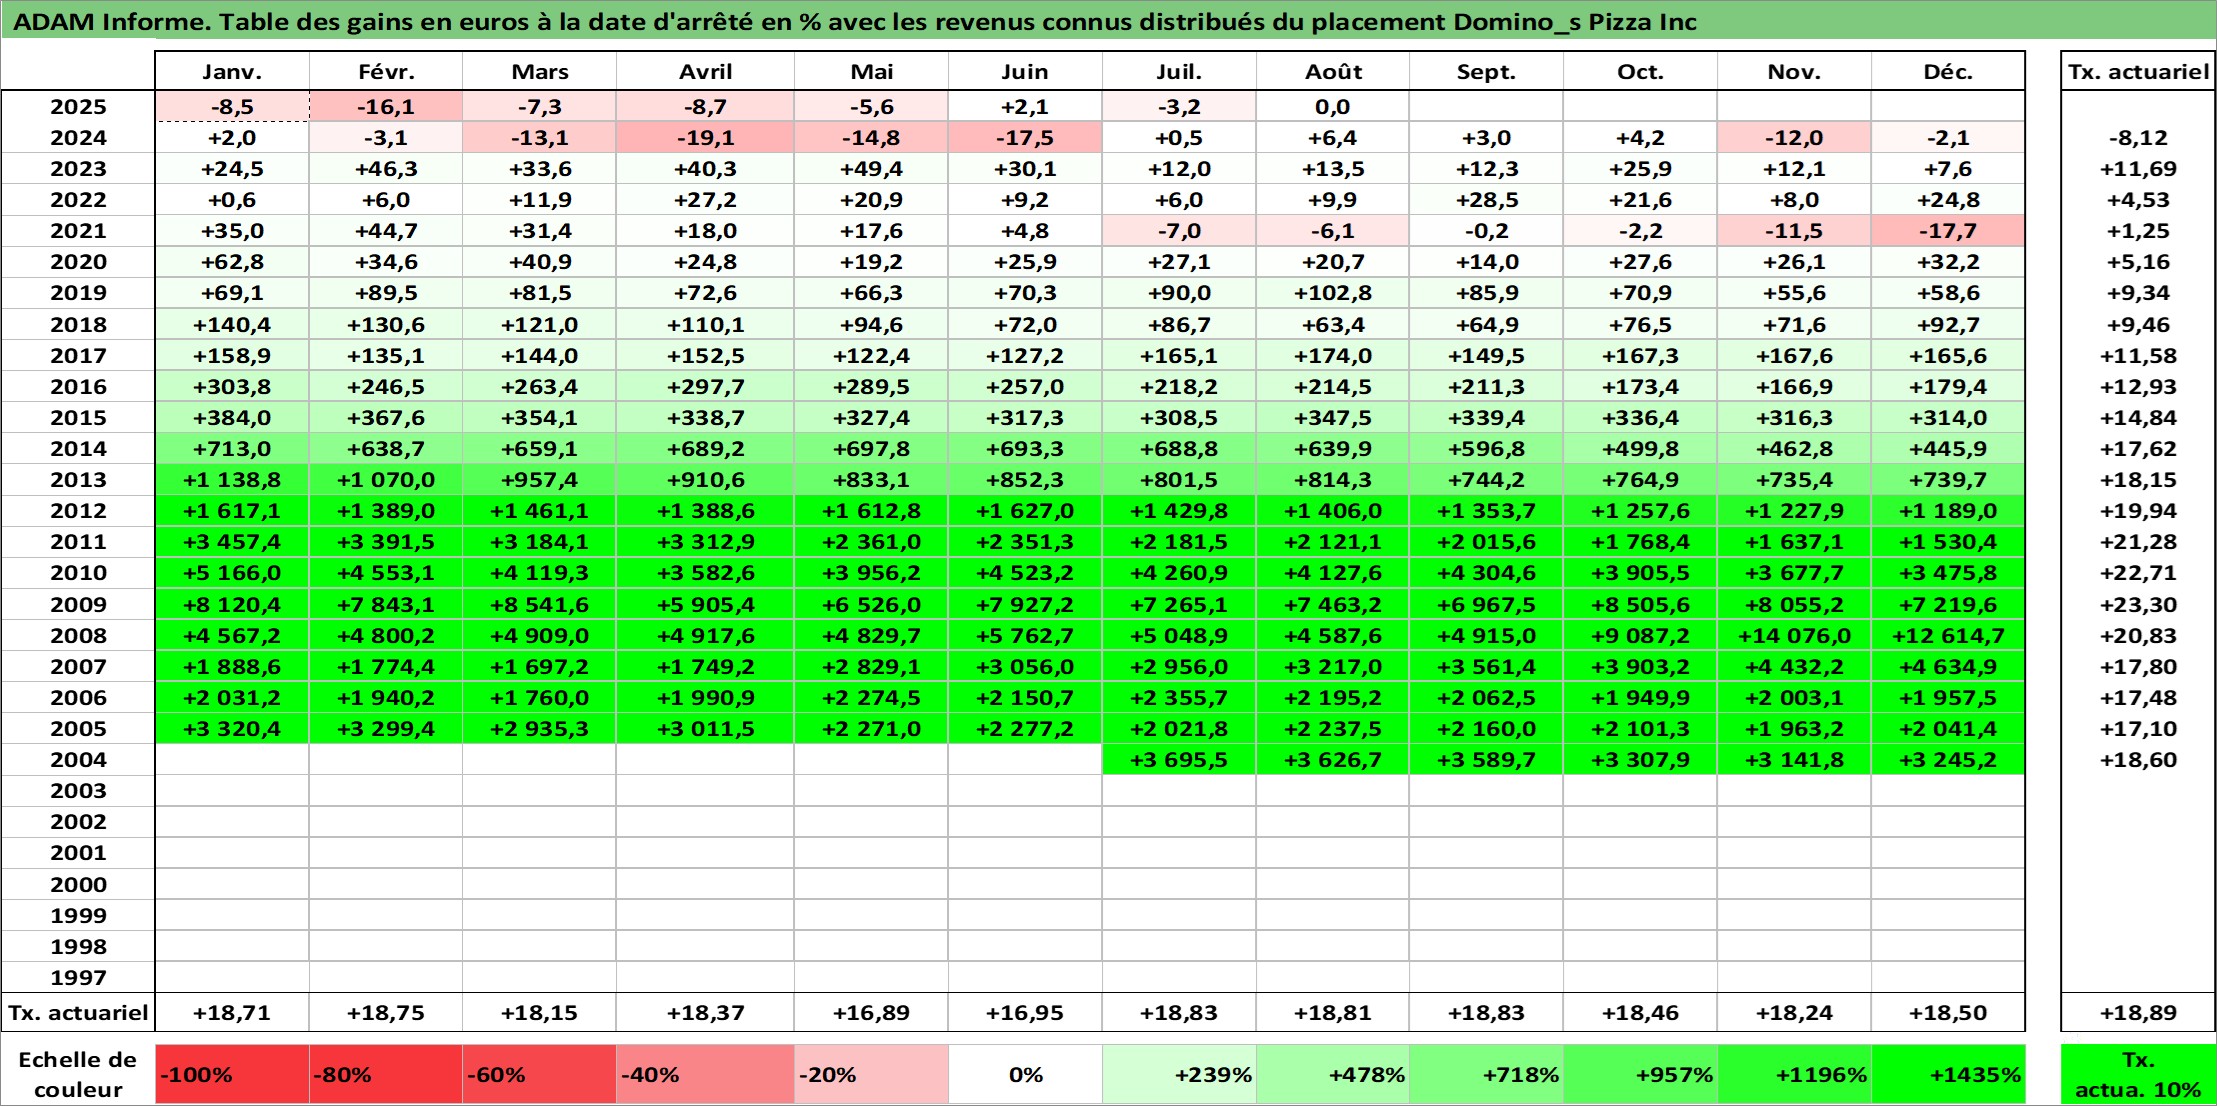Select the cell with value +303,8
The image size is (2217, 1106).
pos(232,387)
